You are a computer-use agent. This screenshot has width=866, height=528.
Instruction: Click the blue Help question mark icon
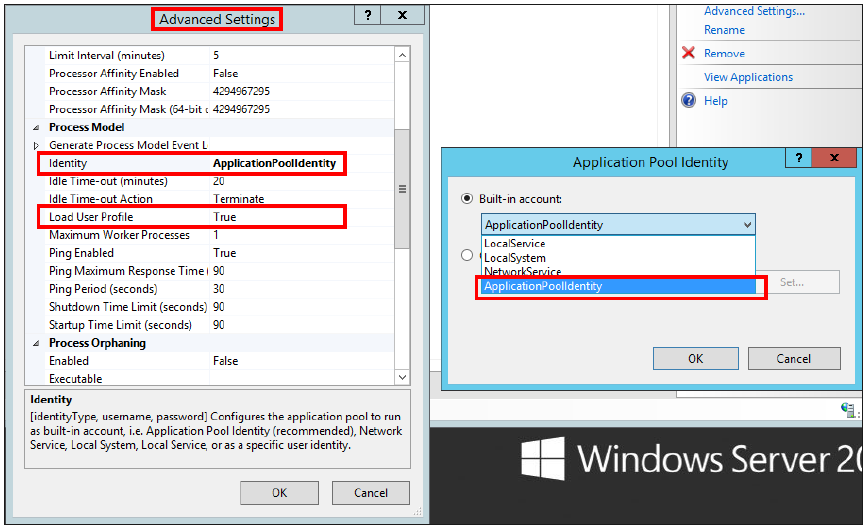(x=688, y=101)
